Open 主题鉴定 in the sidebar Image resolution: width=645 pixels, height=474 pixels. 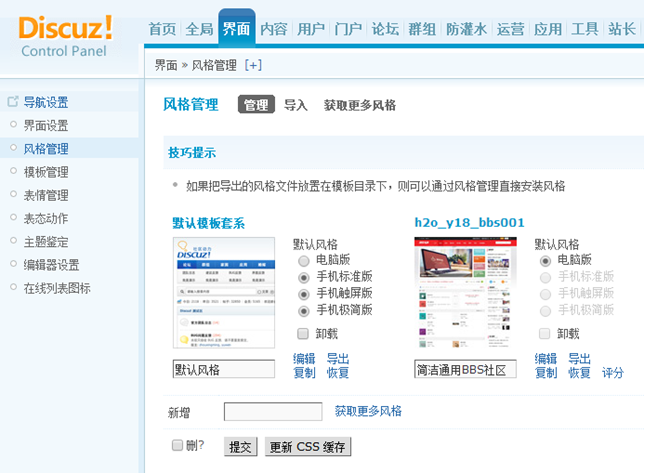46,242
